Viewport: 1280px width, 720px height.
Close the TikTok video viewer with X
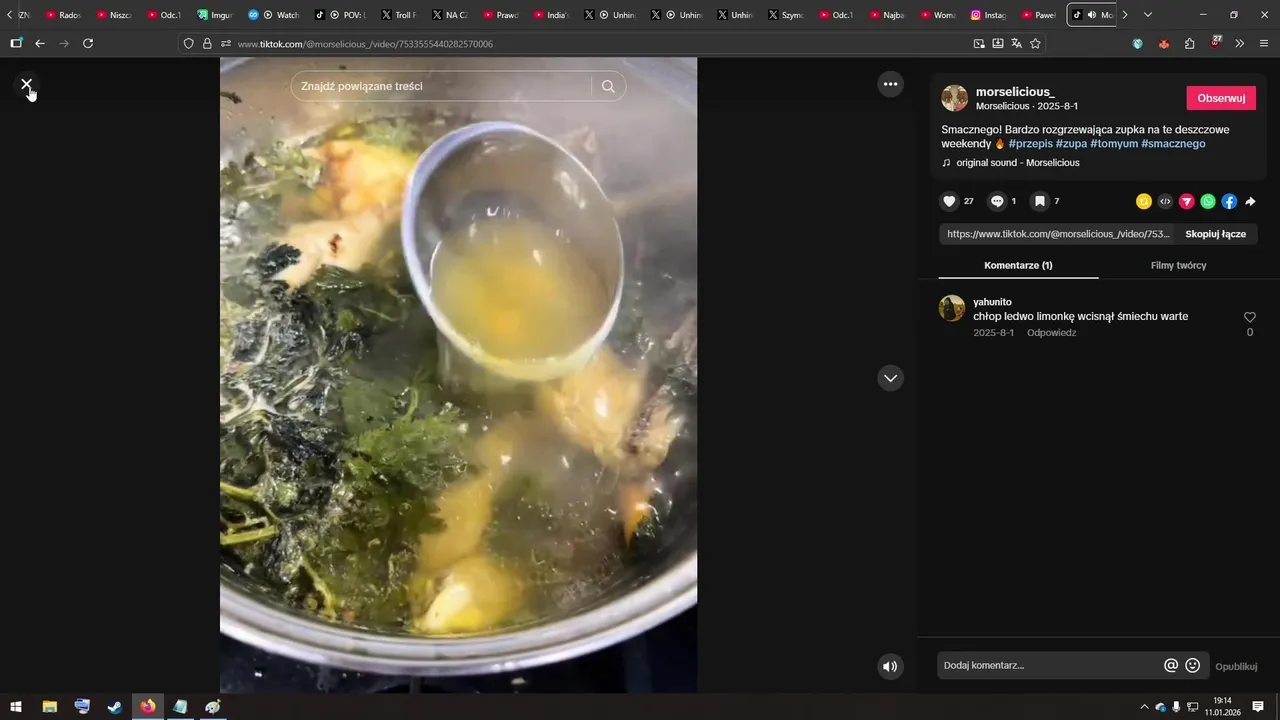coord(26,85)
